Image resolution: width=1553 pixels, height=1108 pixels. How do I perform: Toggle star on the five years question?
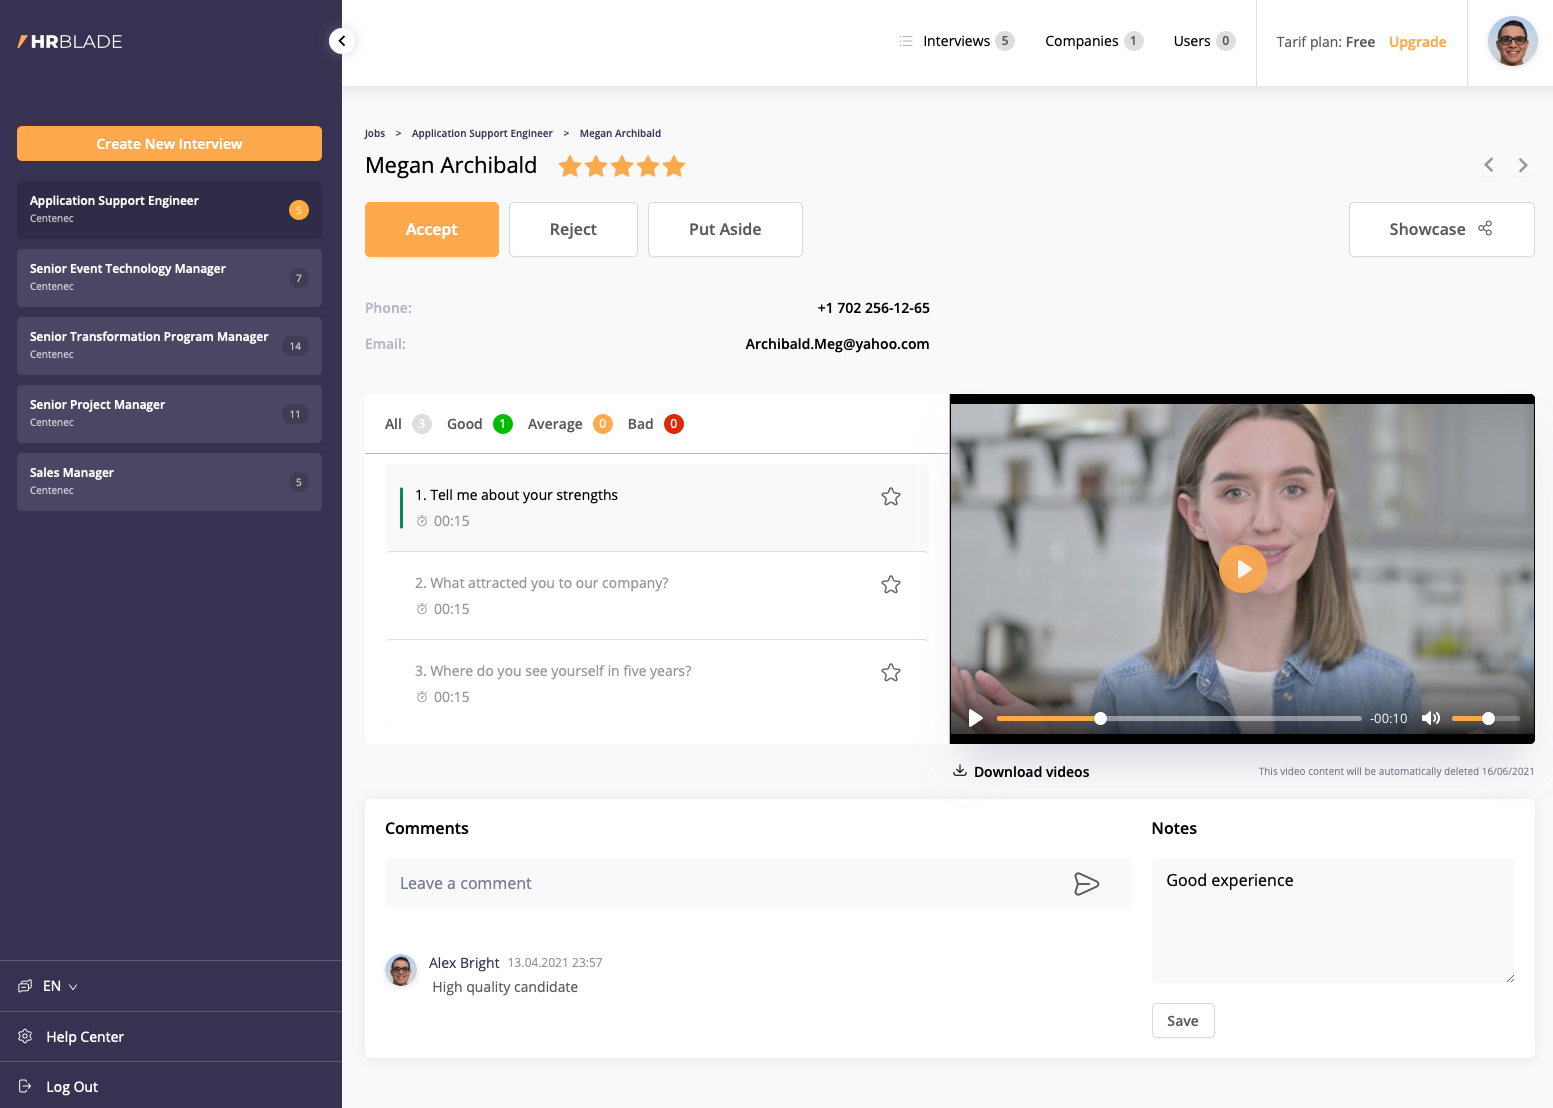(x=891, y=673)
